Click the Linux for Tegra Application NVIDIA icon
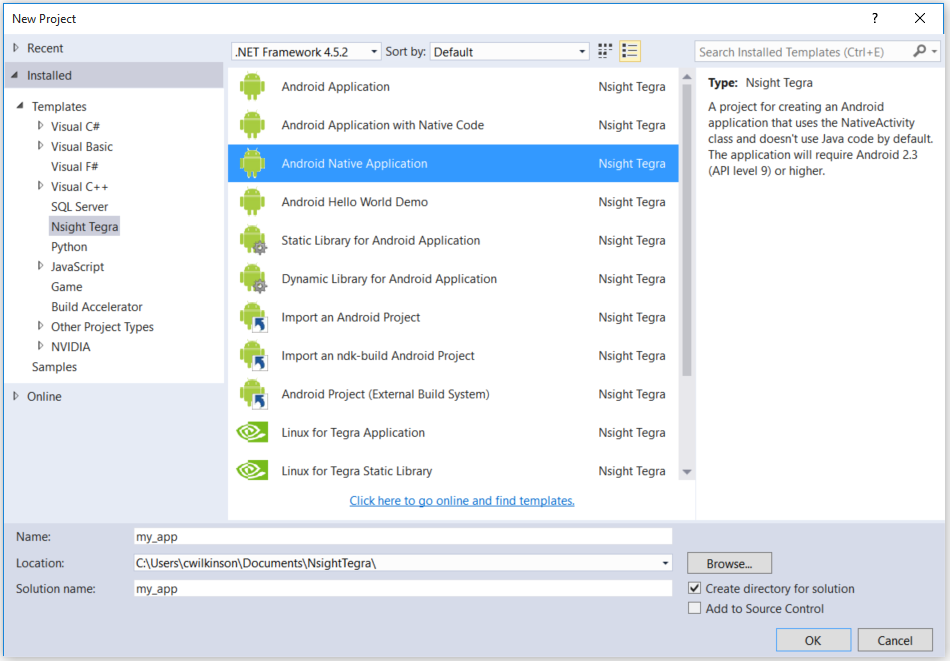 pos(252,433)
